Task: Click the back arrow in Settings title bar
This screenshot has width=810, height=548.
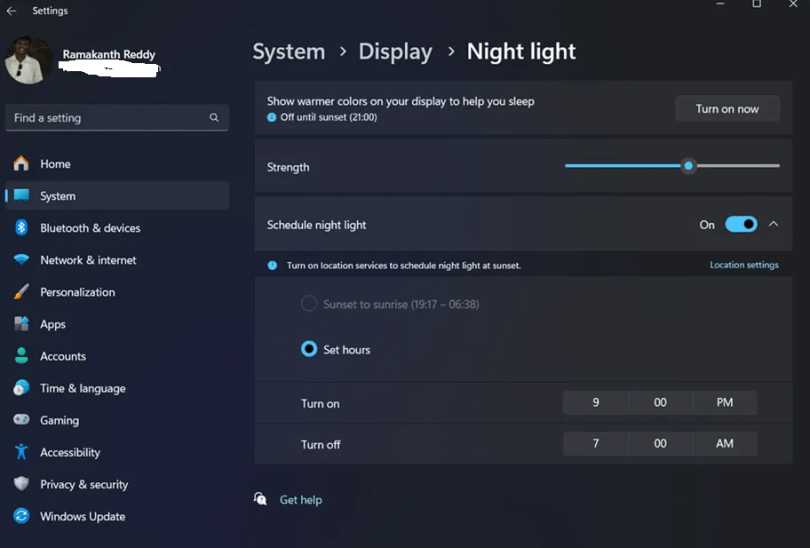Action: pos(11,10)
